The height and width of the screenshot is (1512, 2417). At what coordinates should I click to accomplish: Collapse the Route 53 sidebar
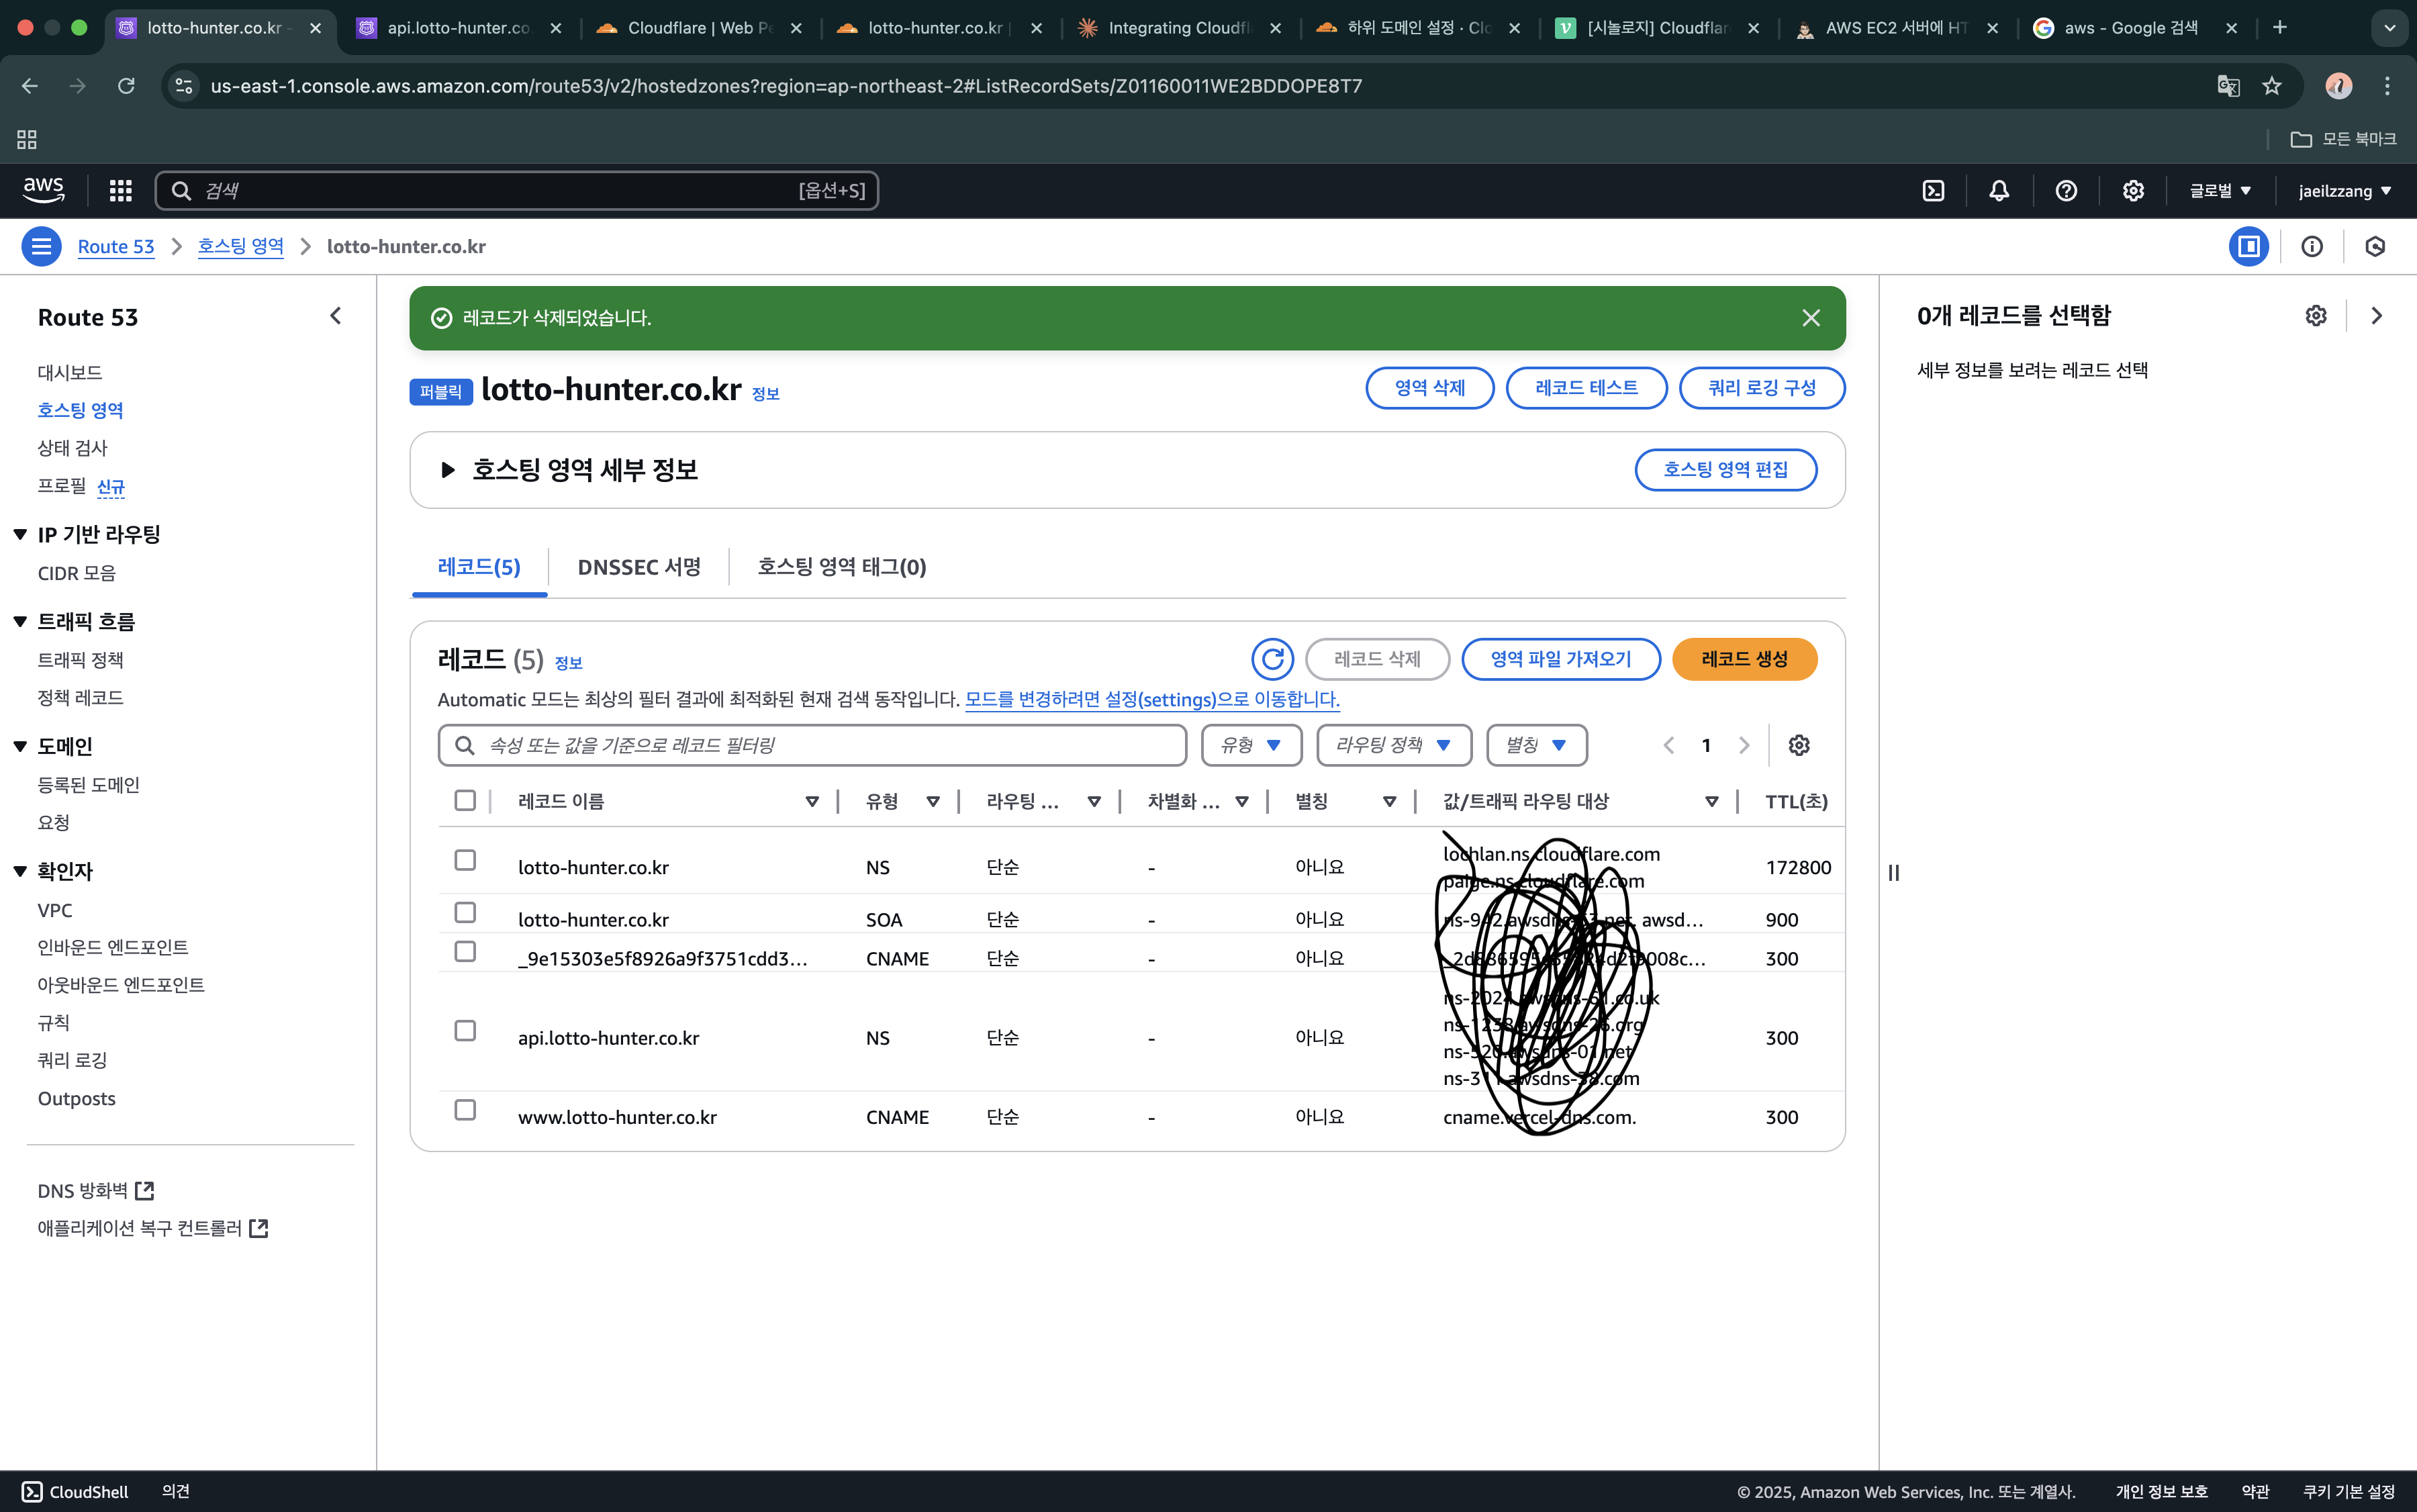pos(336,316)
